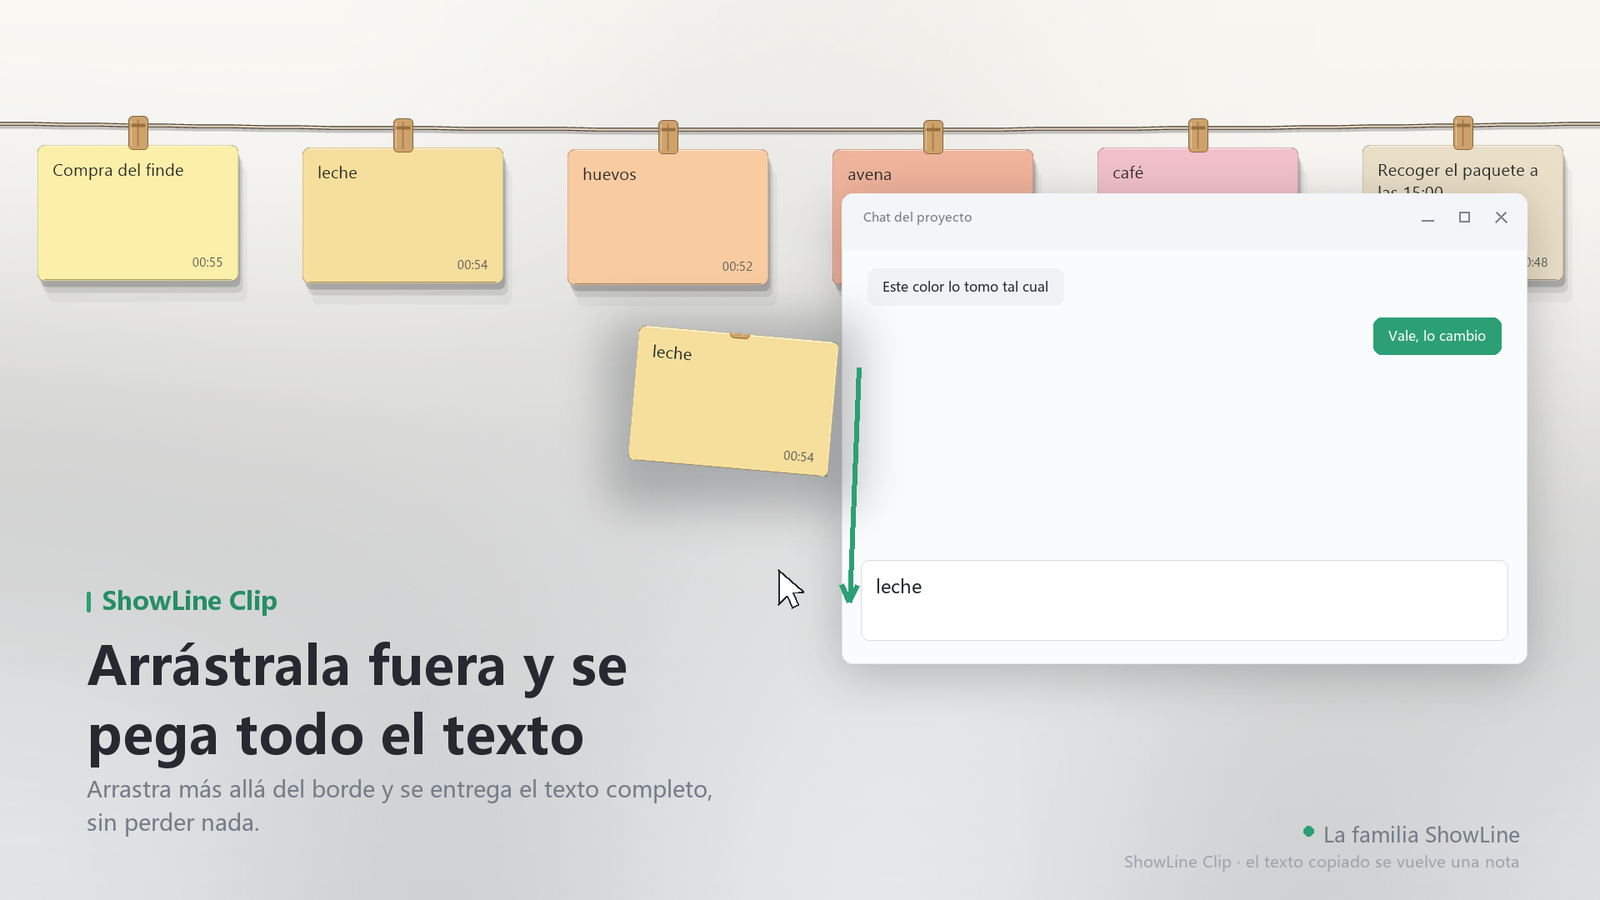Click the clothespin above the hanging 'leche' note
The height and width of the screenshot is (900, 1600).
tap(403, 135)
